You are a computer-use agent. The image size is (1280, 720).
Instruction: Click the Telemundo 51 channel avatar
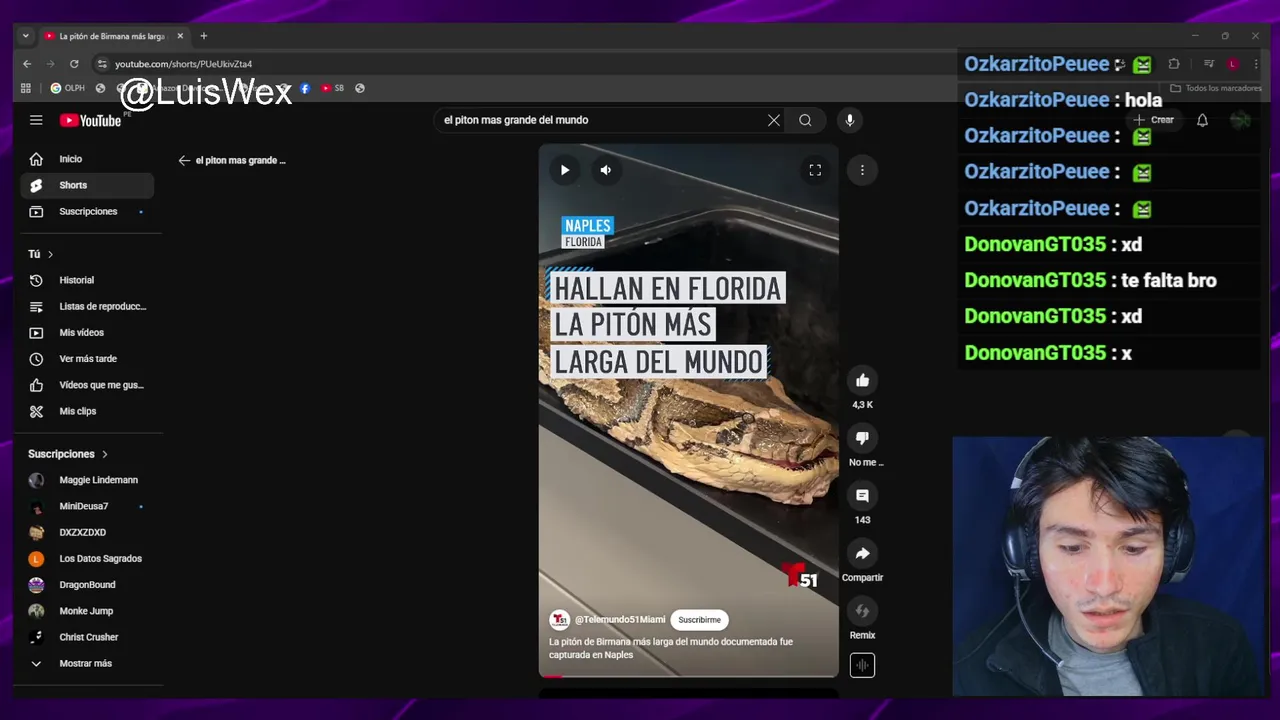[x=560, y=620]
